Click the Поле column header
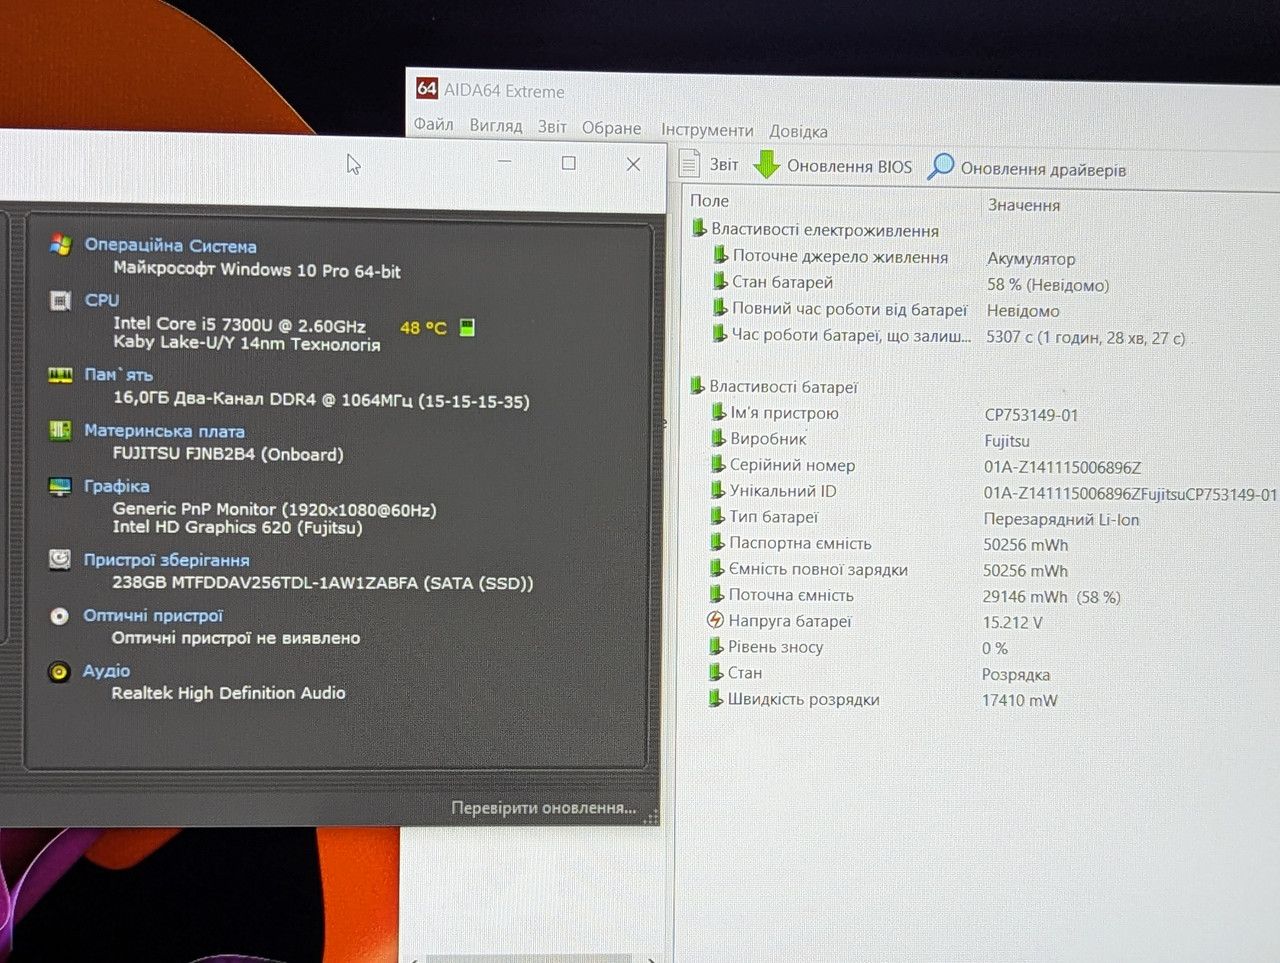The height and width of the screenshot is (963, 1280). [709, 201]
